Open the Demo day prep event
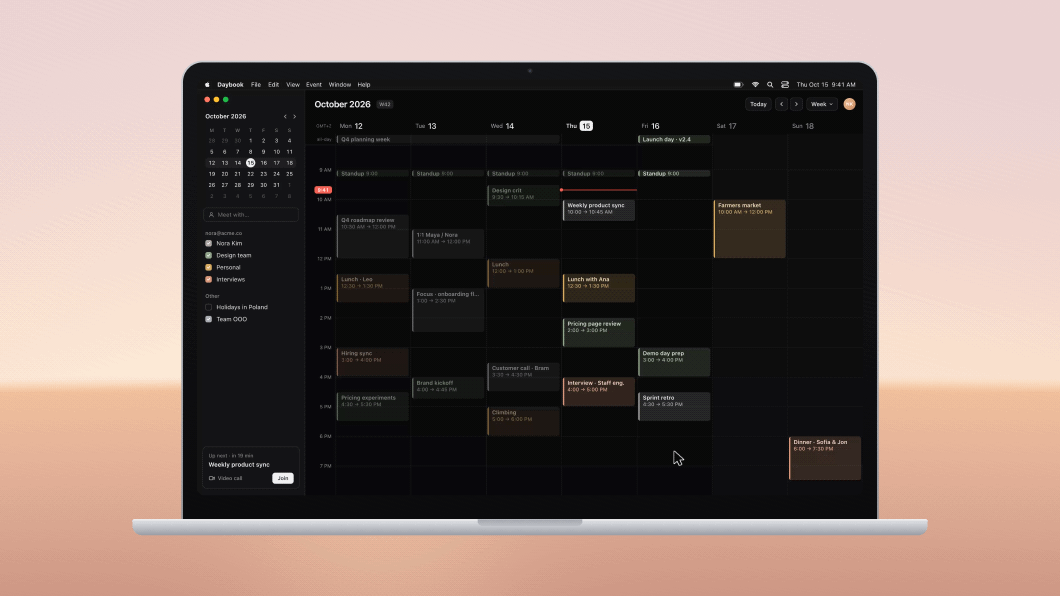This screenshot has height=596, width=1060. pyautogui.click(x=674, y=362)
